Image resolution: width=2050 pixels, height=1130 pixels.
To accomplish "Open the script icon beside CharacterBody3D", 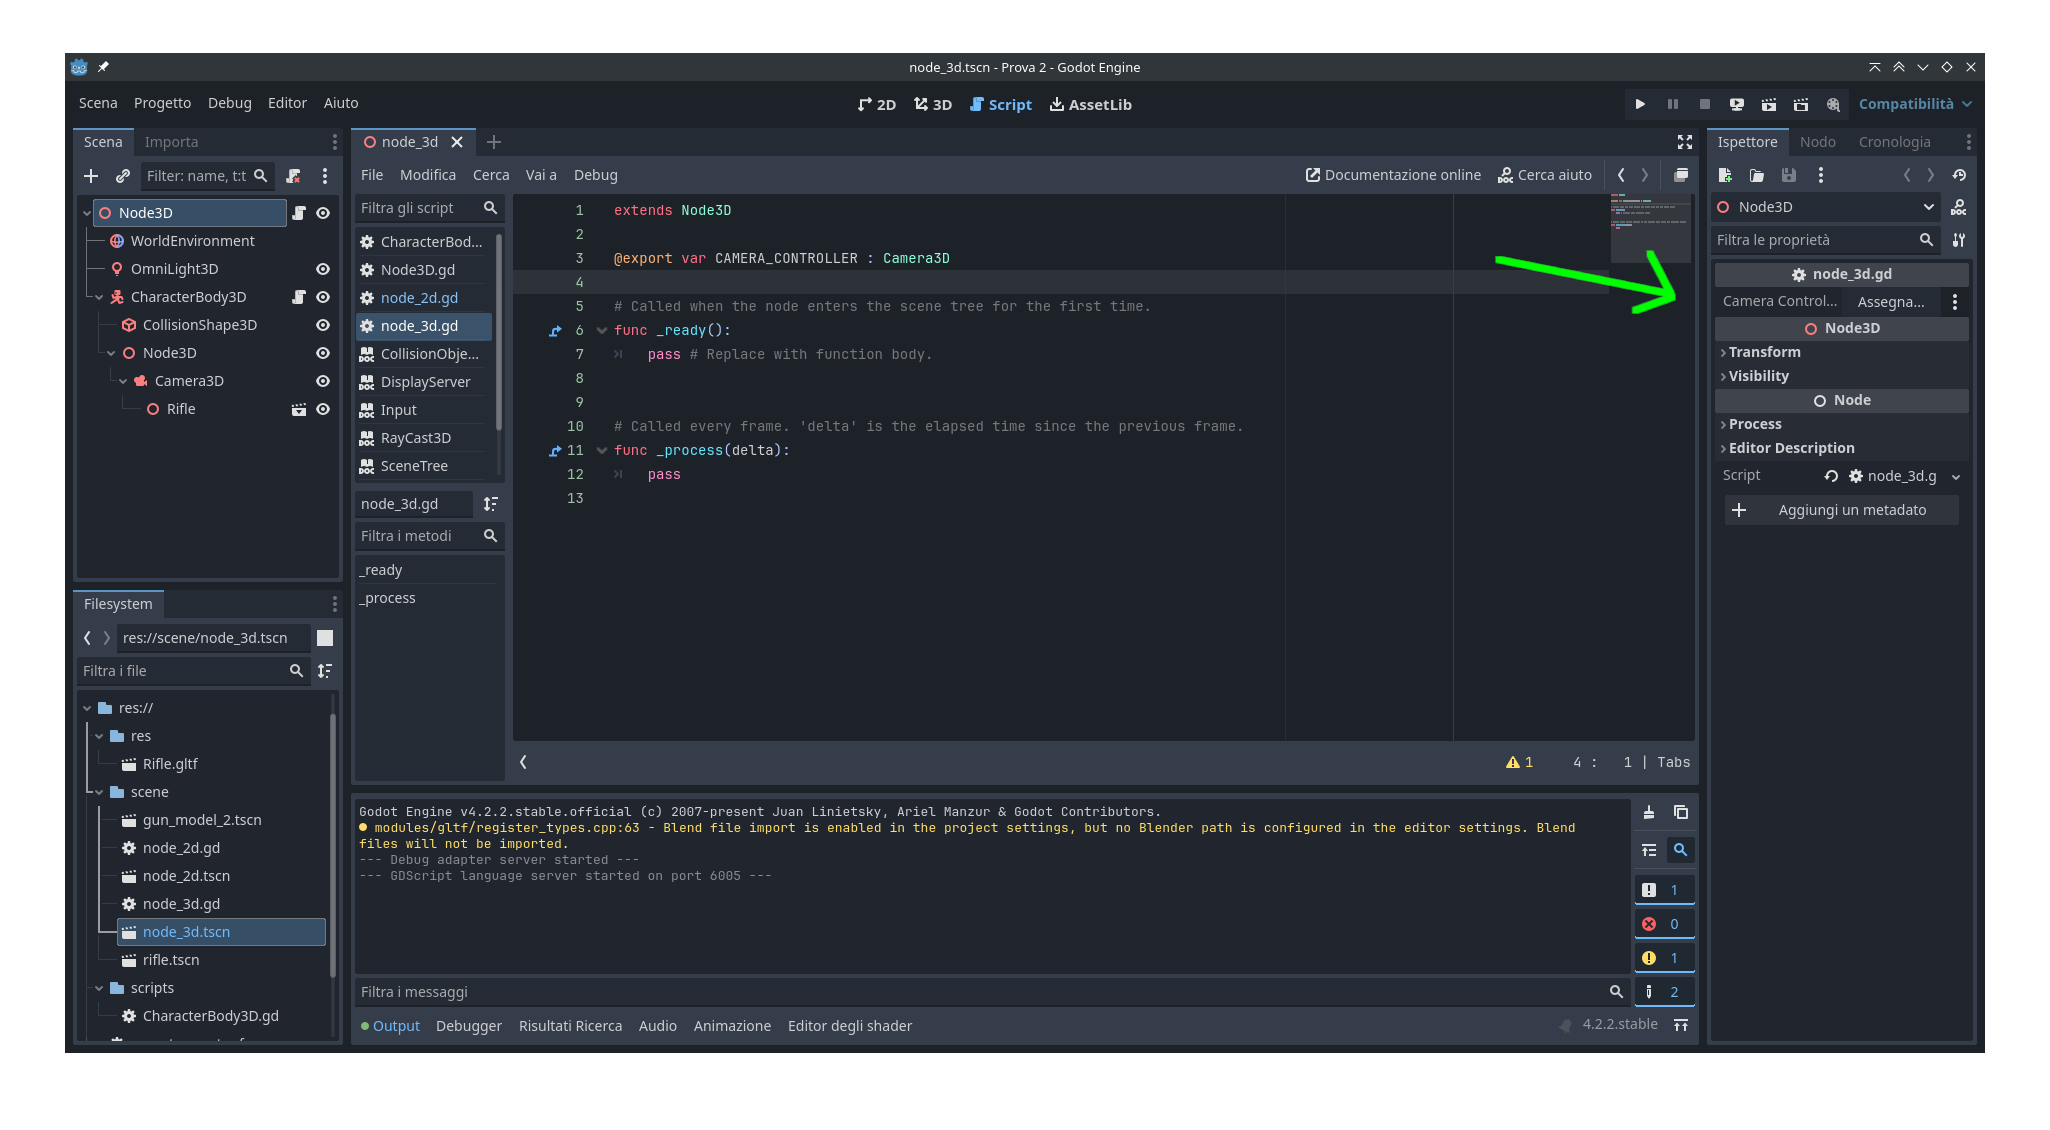I will (299, 297).
